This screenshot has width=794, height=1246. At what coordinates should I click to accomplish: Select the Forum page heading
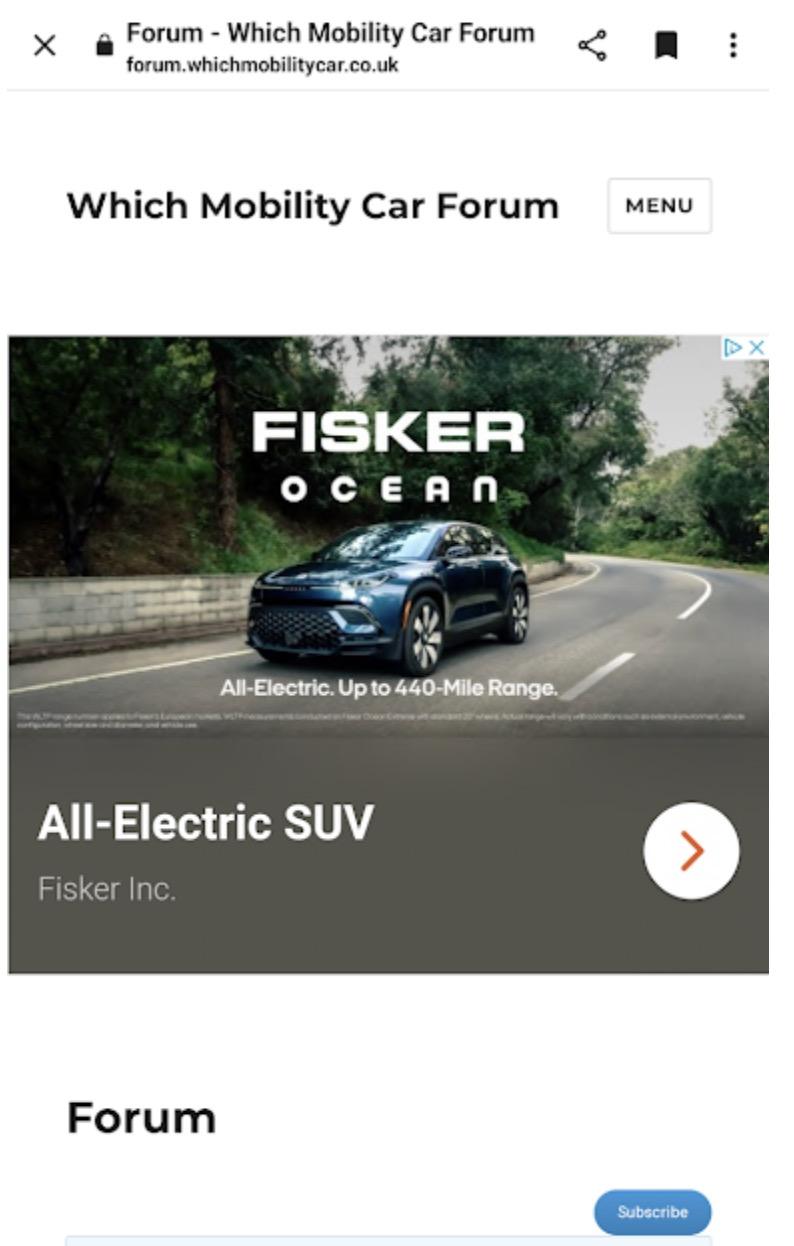(x=141, y=1117)
